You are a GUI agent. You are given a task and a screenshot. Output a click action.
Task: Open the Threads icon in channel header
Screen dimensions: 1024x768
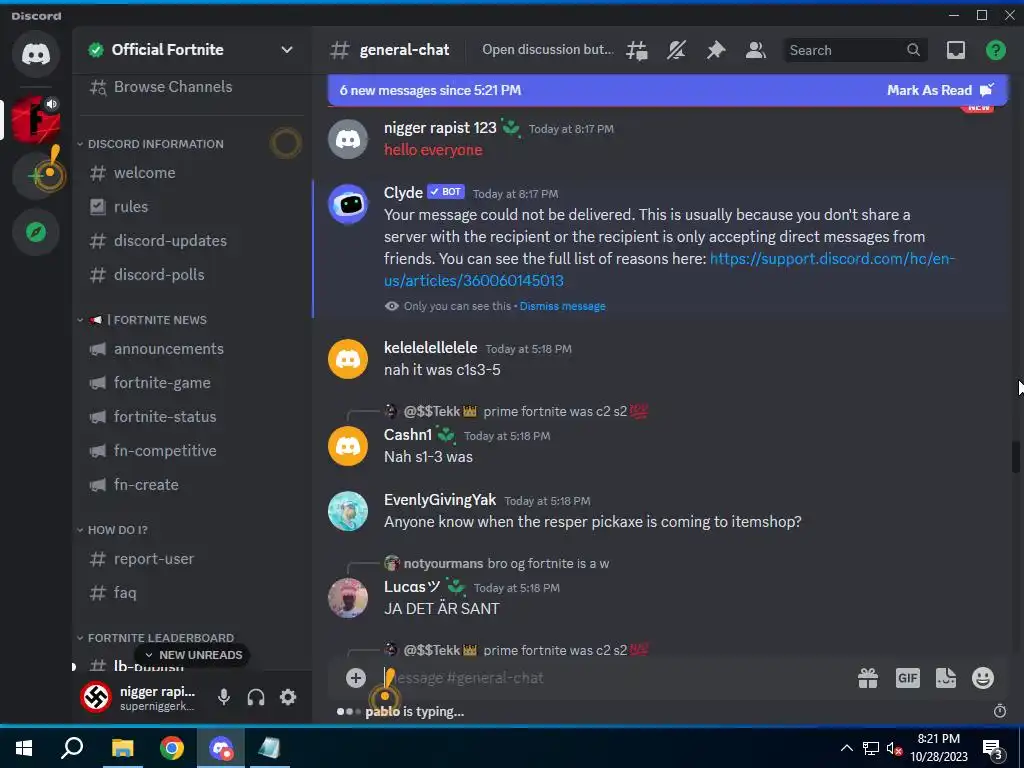(637, 50)
